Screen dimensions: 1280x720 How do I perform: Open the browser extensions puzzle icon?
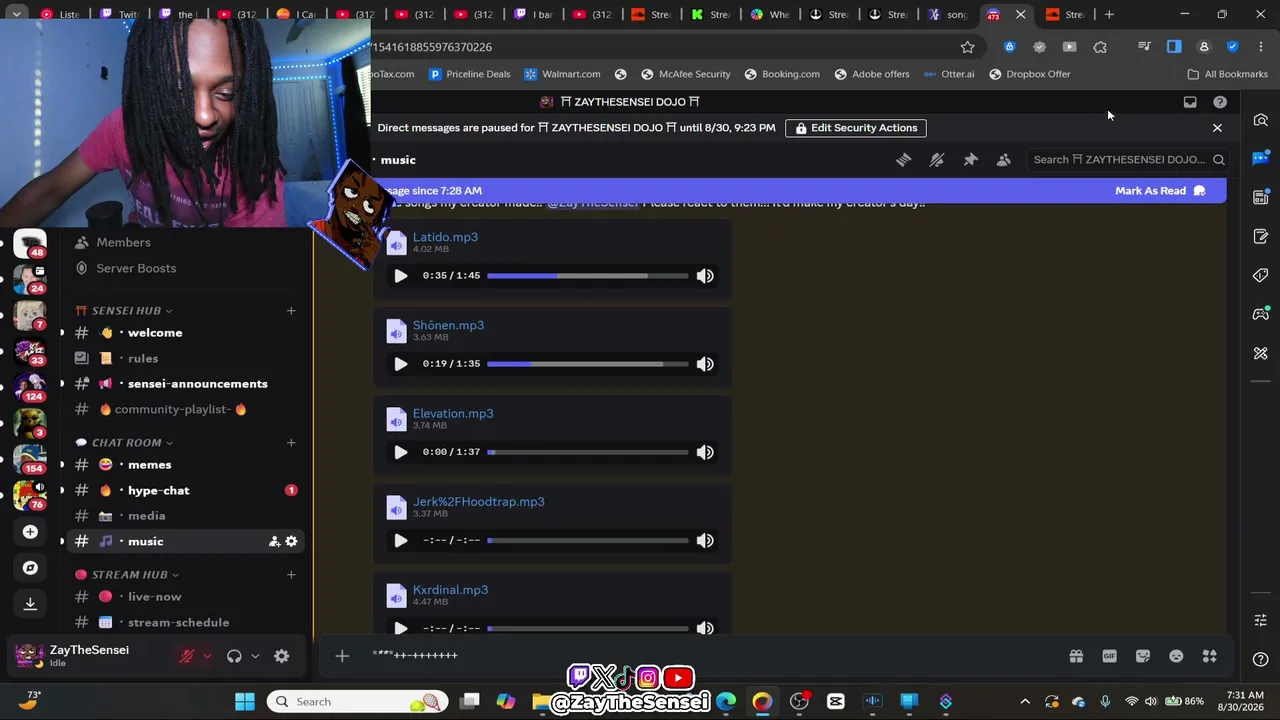point(1100,47)
